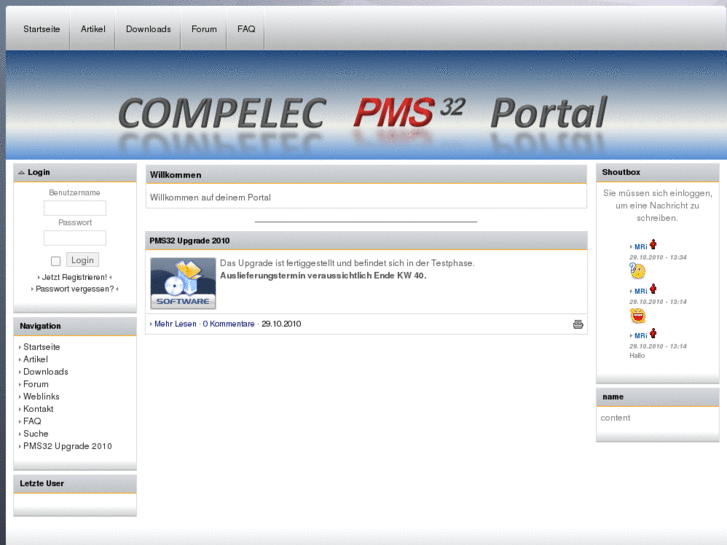This screenshot has width=727, height=545.
Task: Open the Startseite tab in top menu
Action: pos(42,29)
